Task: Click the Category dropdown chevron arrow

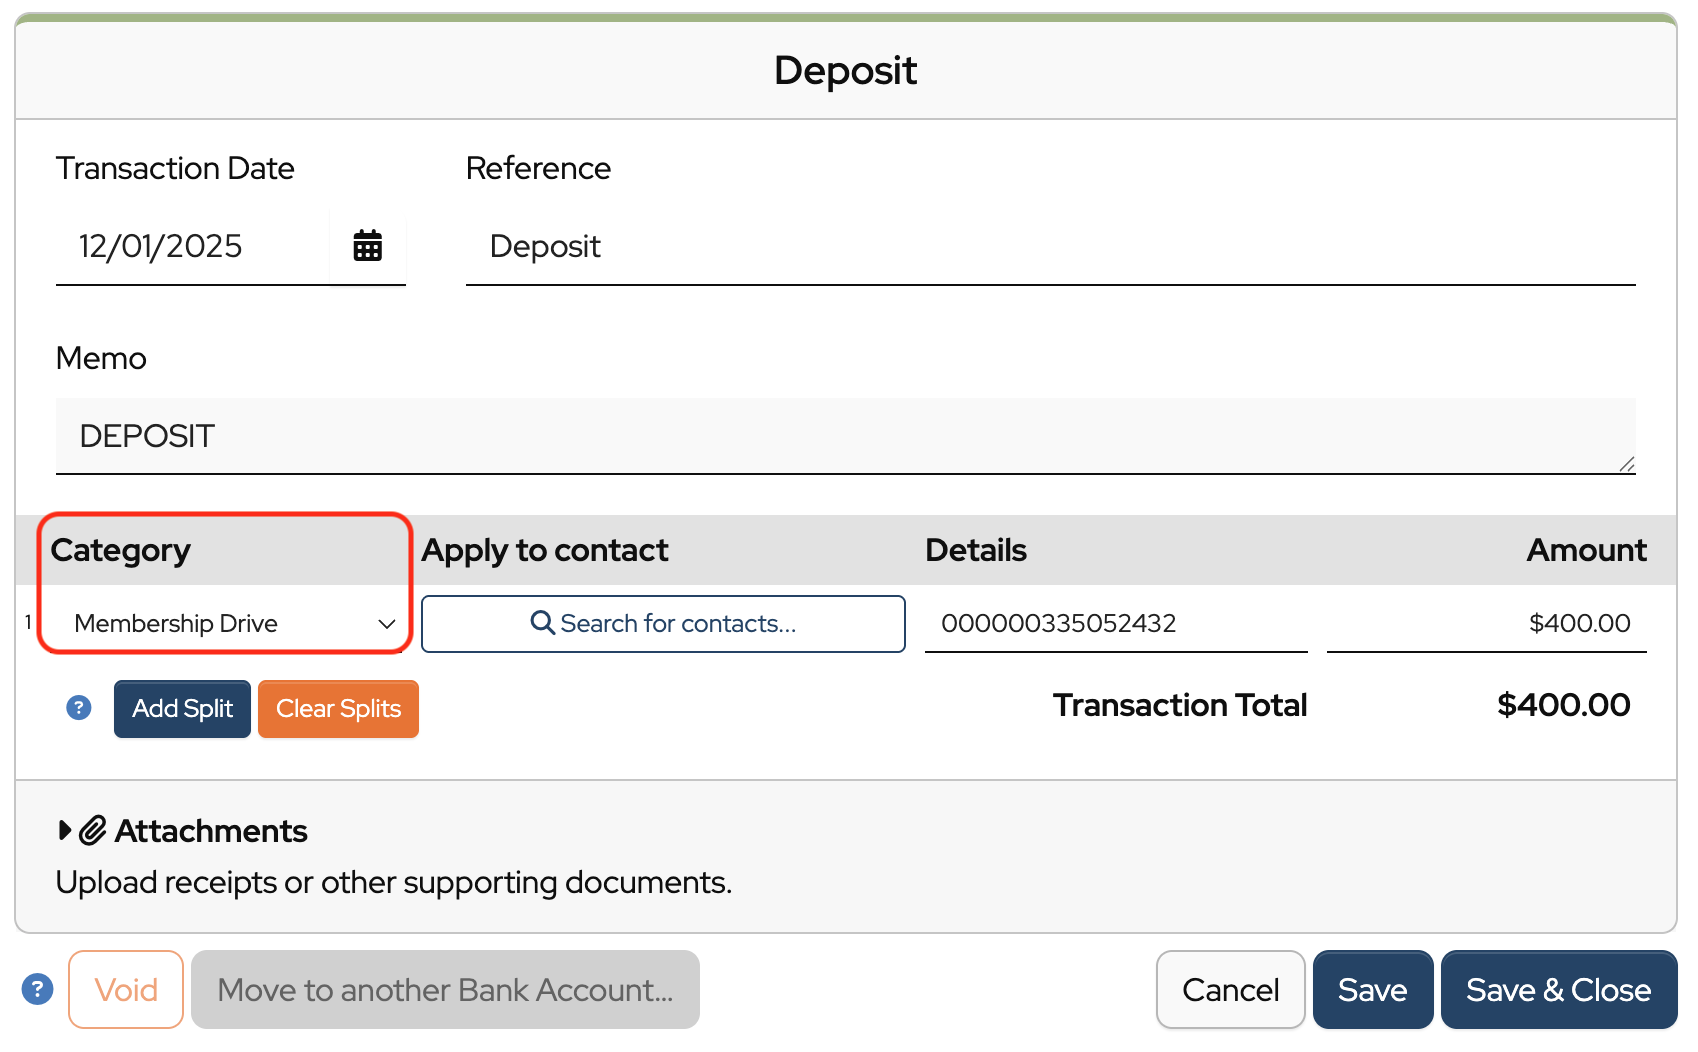Action: point(386,624)
